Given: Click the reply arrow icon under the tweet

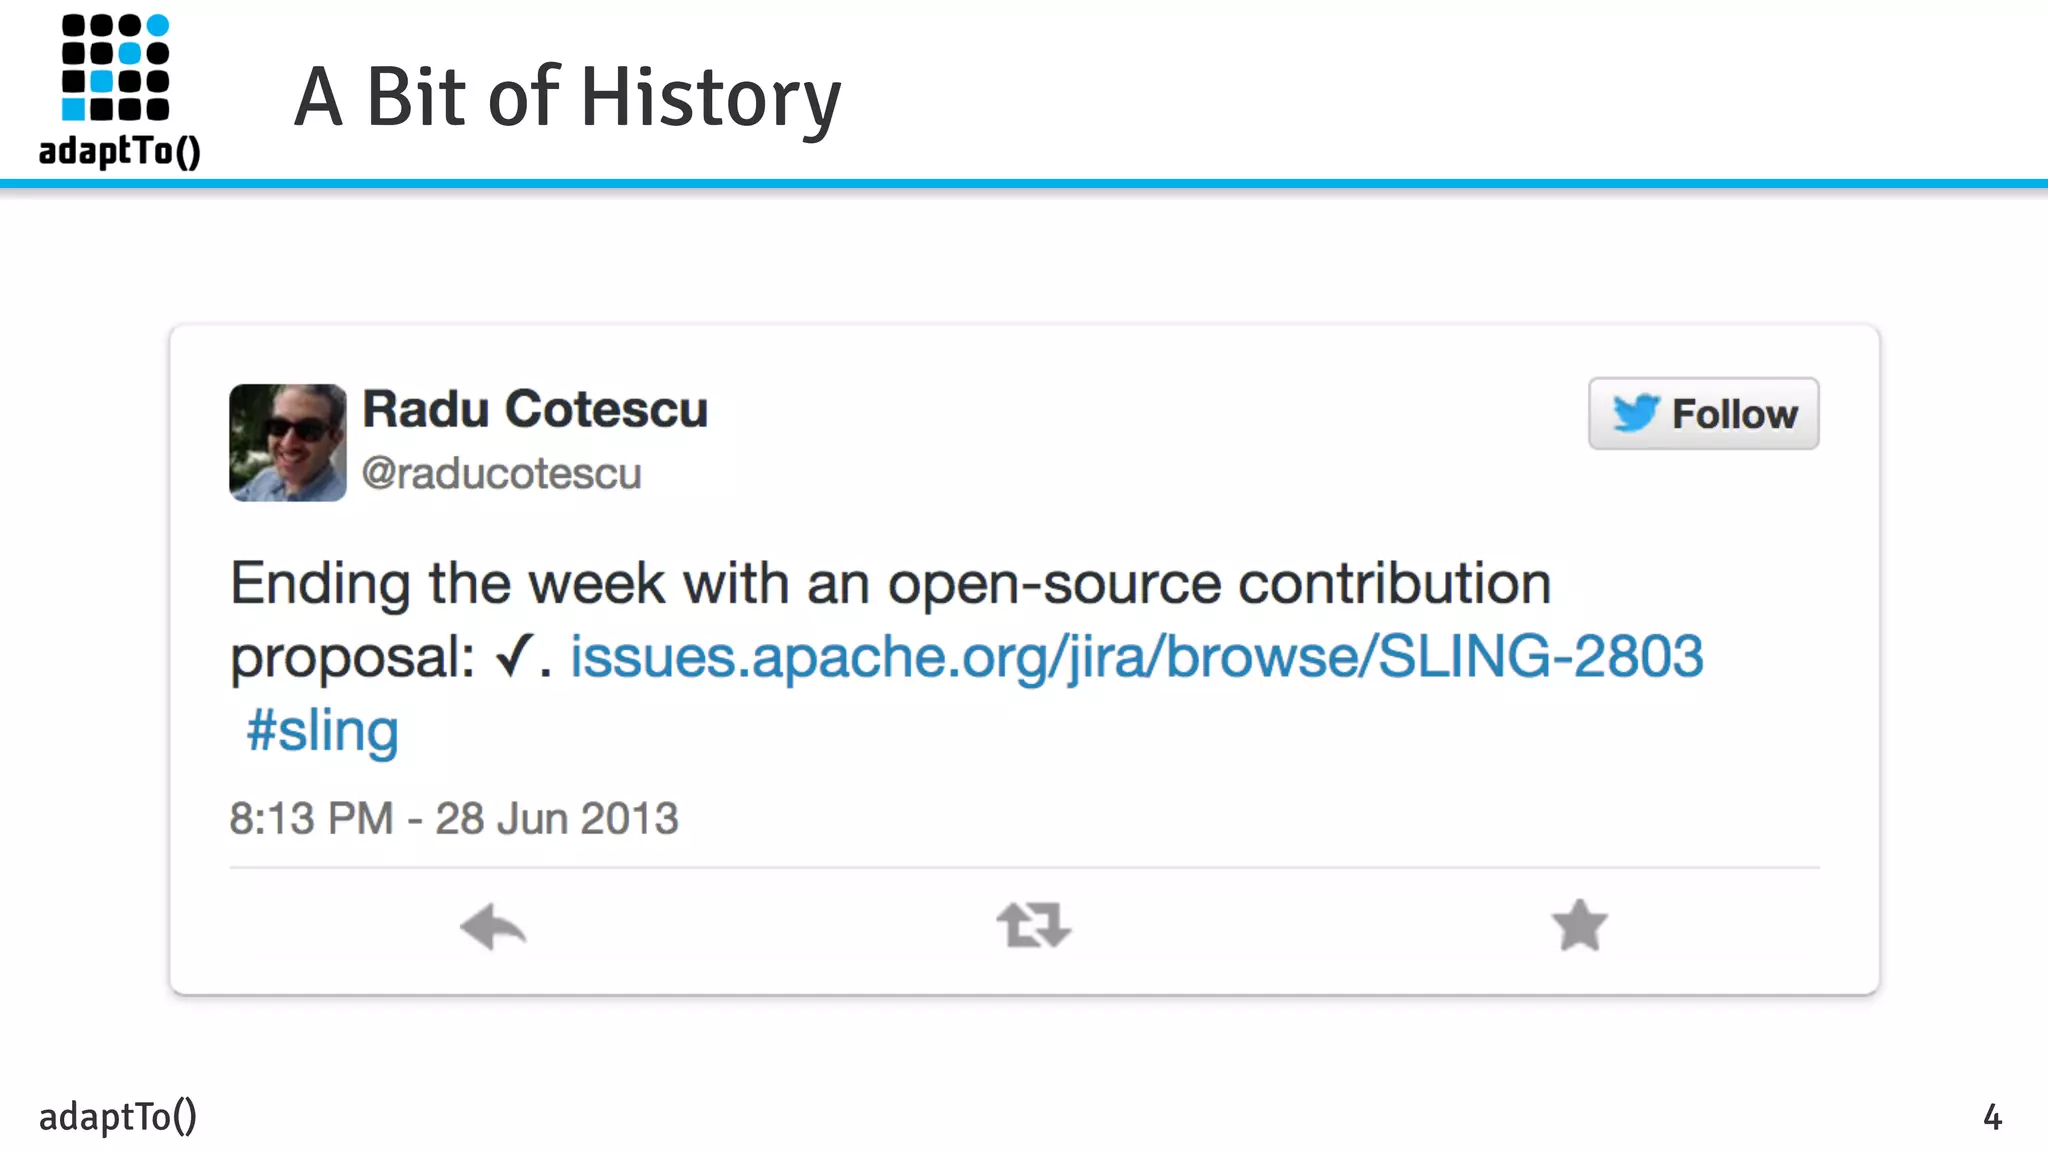Looking at the screenshot, I should tap(493, 926).
